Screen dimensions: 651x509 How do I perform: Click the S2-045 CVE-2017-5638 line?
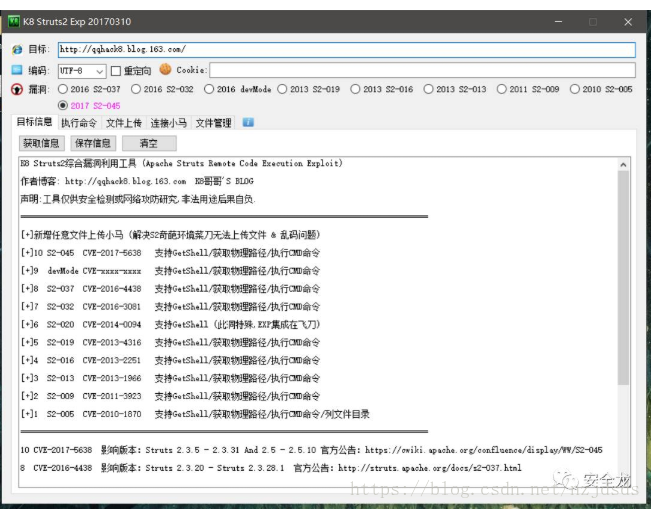[x=170, y=253]
